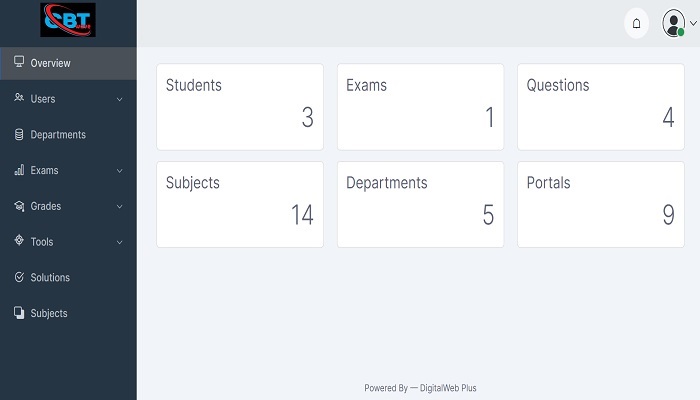Viewport: 700px width, 400px height.
Task: Select the Overview menu item
Action: pos(68,63)
